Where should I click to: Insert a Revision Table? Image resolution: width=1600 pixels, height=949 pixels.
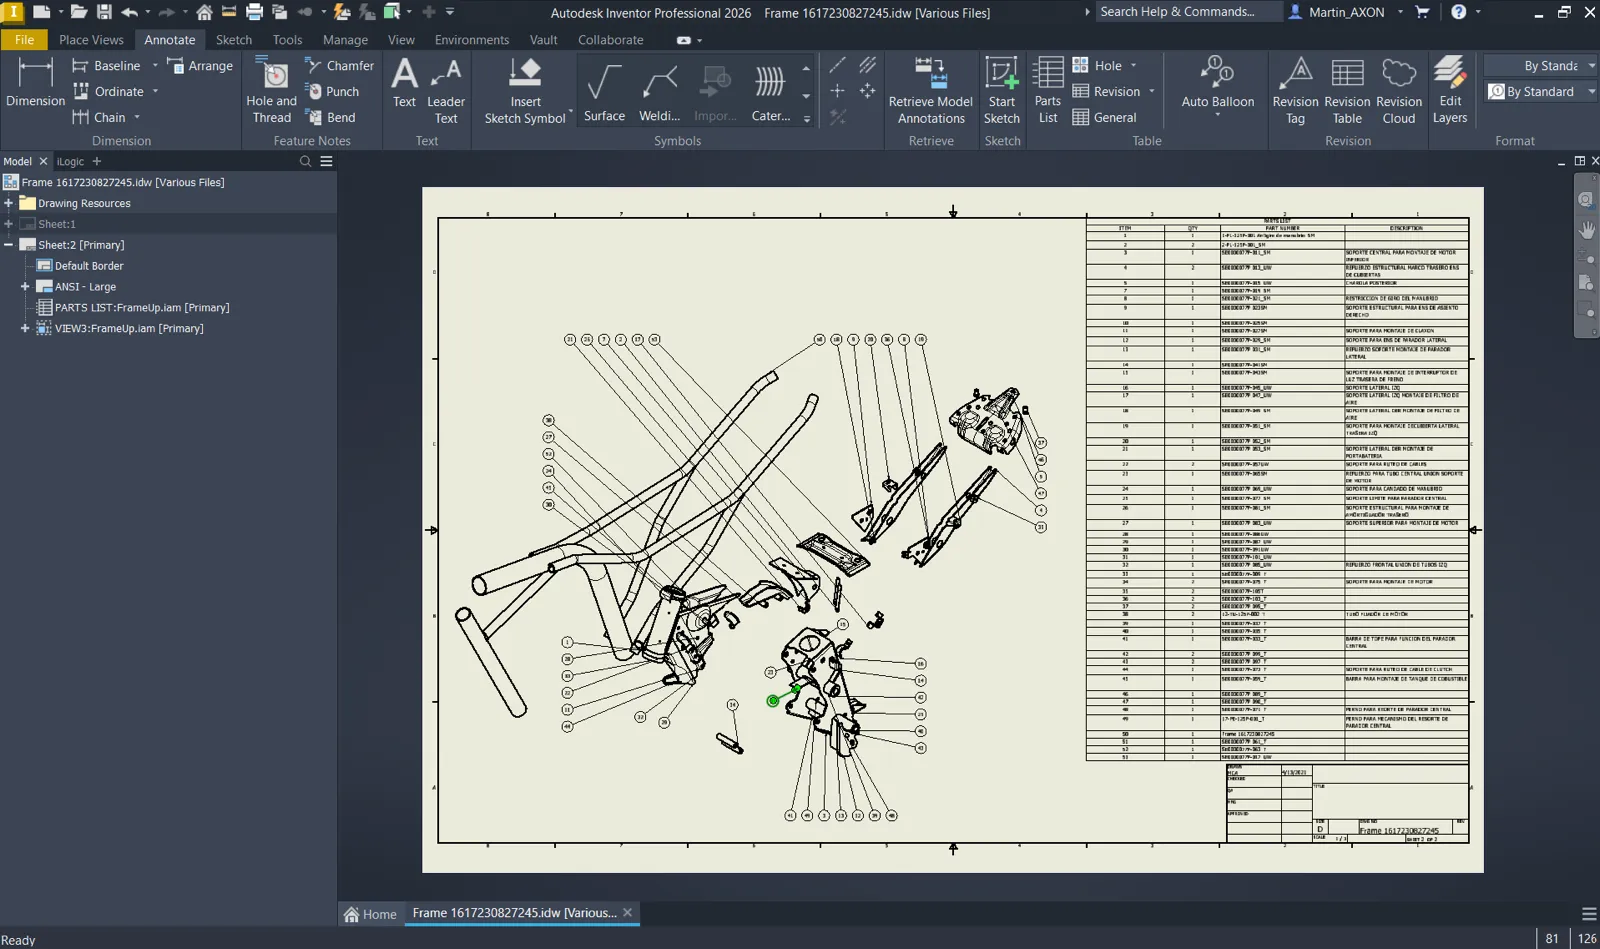click(x=1347, y=91)
